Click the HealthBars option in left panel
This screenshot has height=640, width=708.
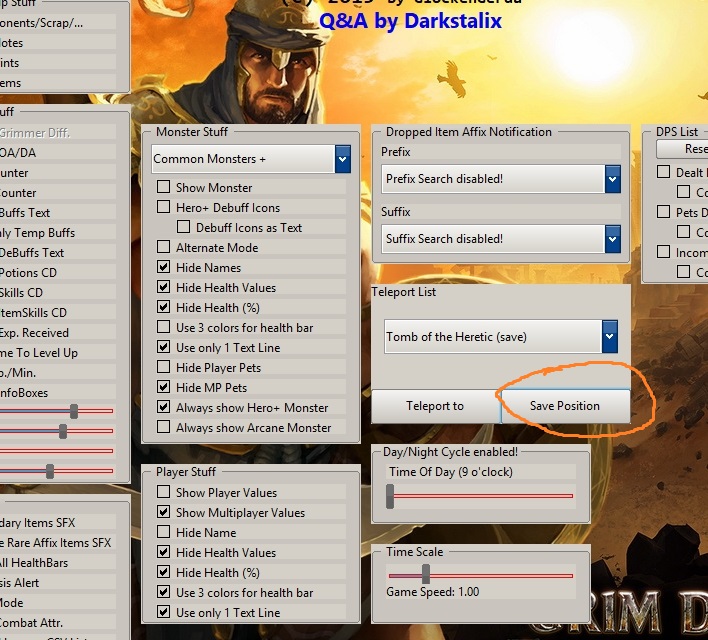(x=34, y=563)
